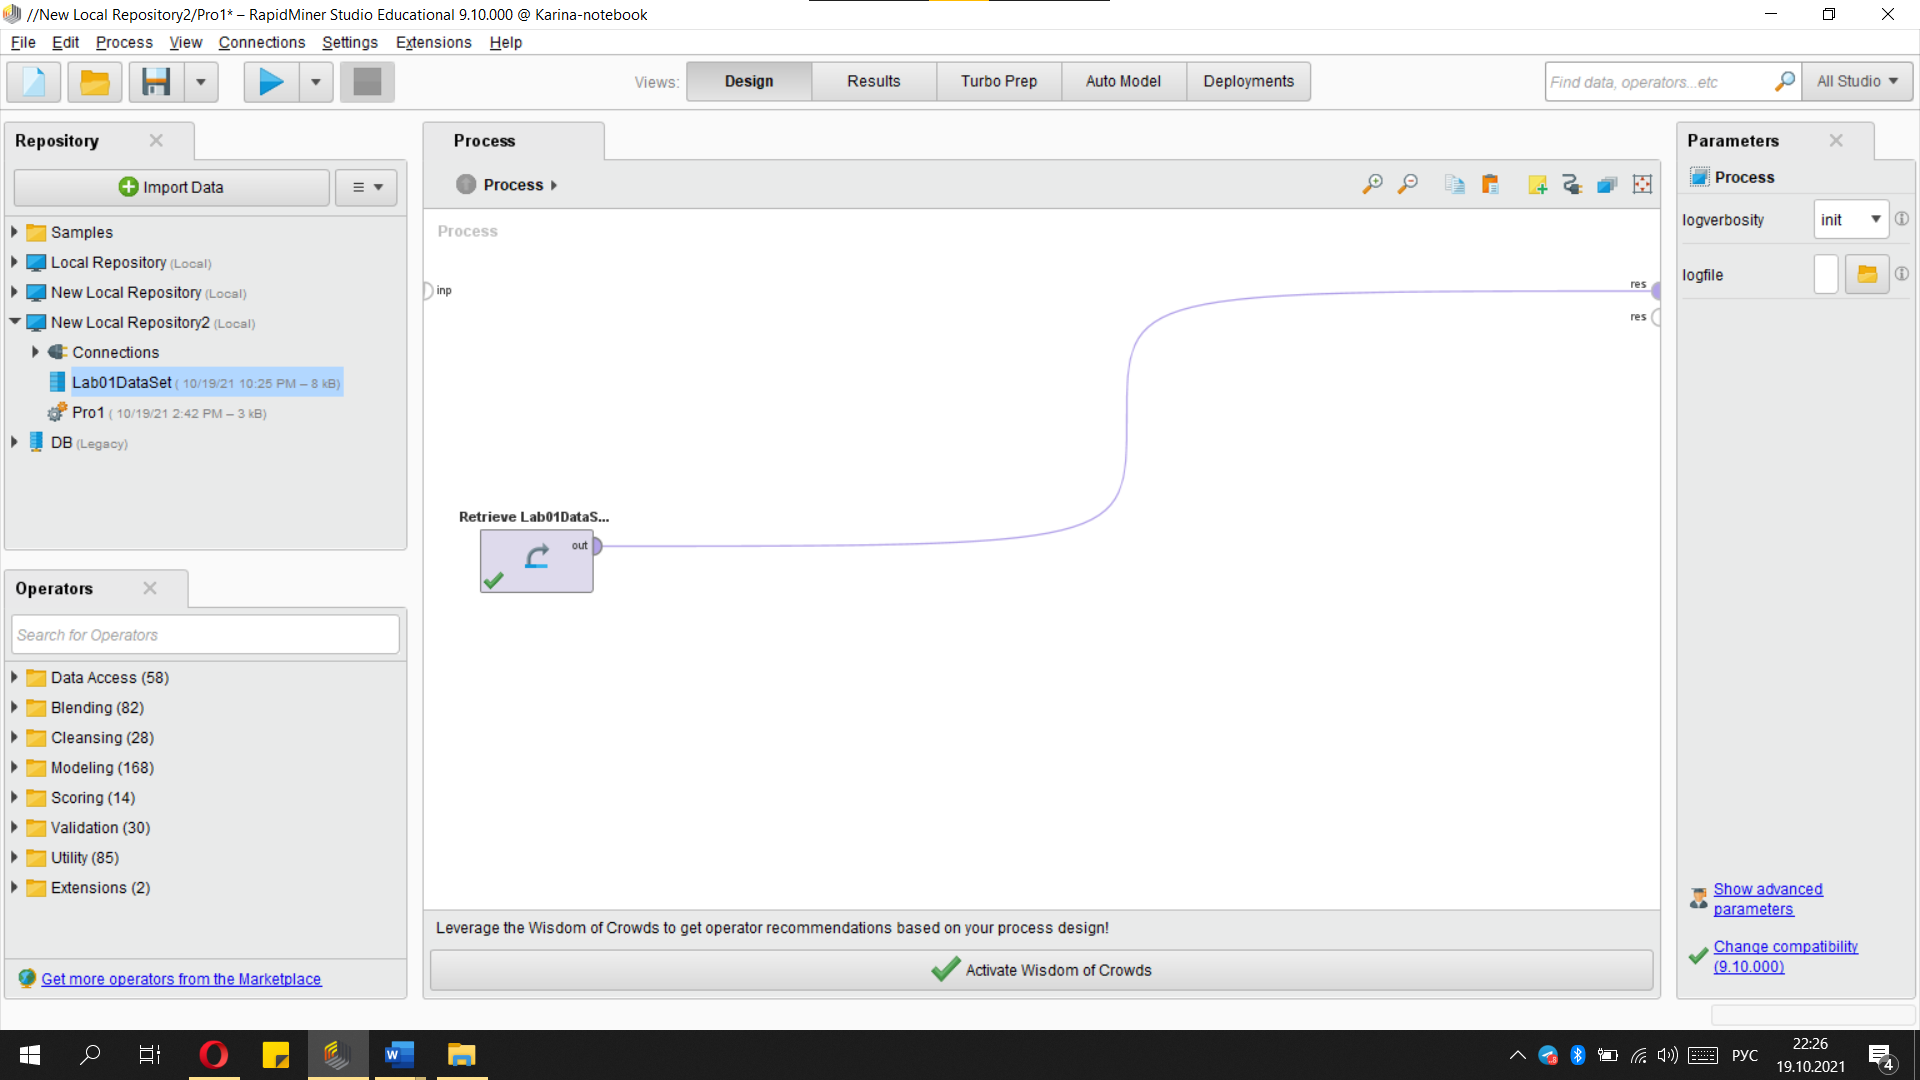Show info for the logverbosity parameter
This screenshot has width=1920, height=1080.
coord(1902,219)
